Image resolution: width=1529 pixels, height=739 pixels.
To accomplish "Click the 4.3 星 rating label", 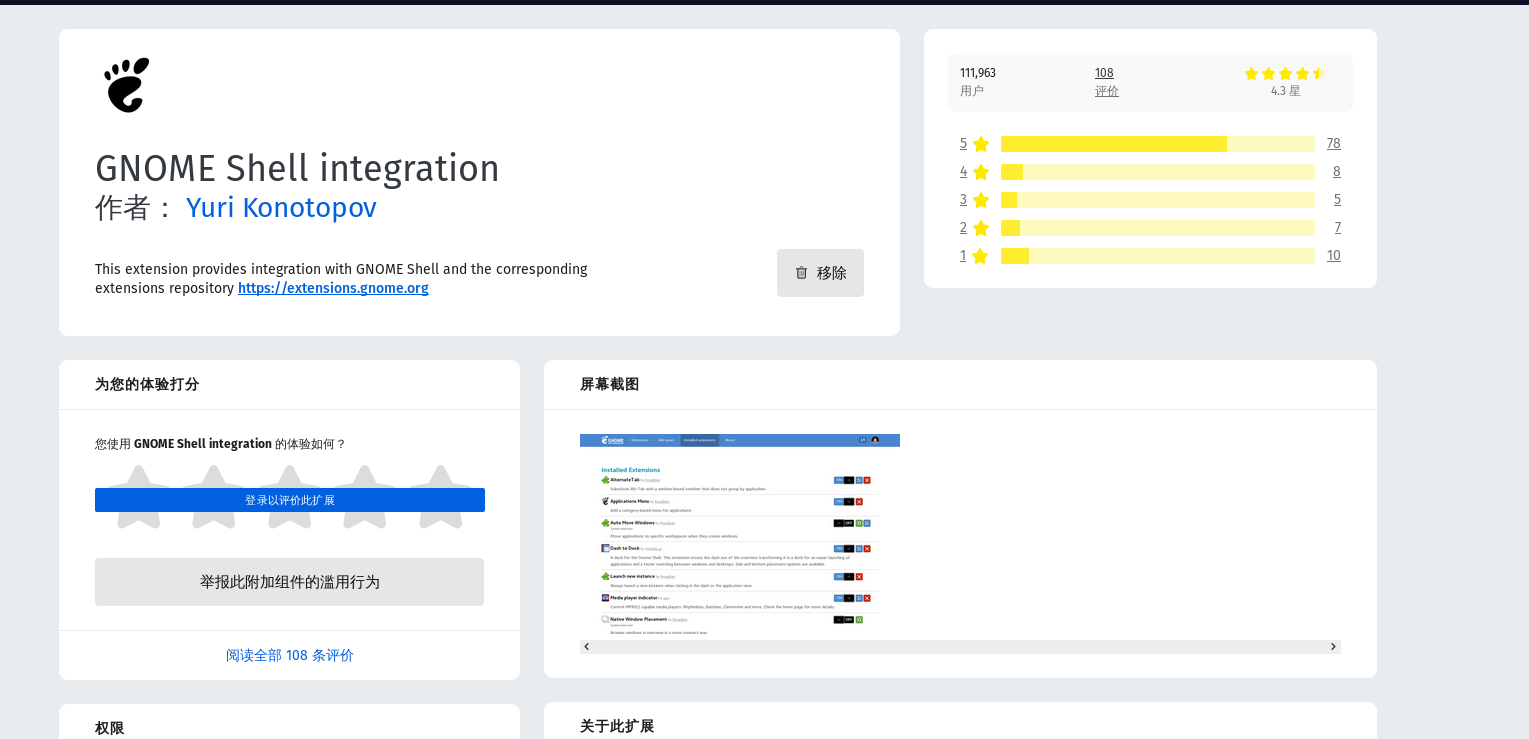I will click(x=1285, y=91).
